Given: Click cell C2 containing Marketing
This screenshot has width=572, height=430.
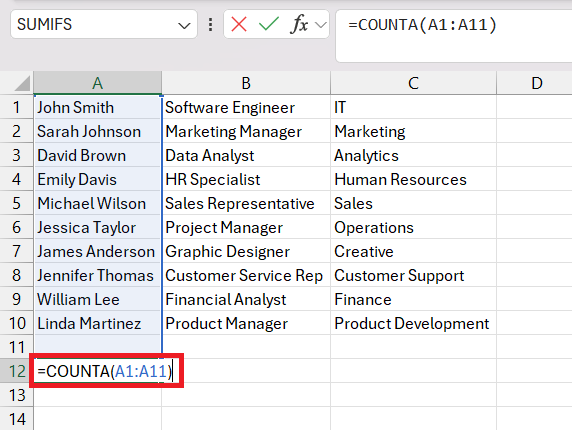Looking at the screenshot, I should tap(413, 131).
